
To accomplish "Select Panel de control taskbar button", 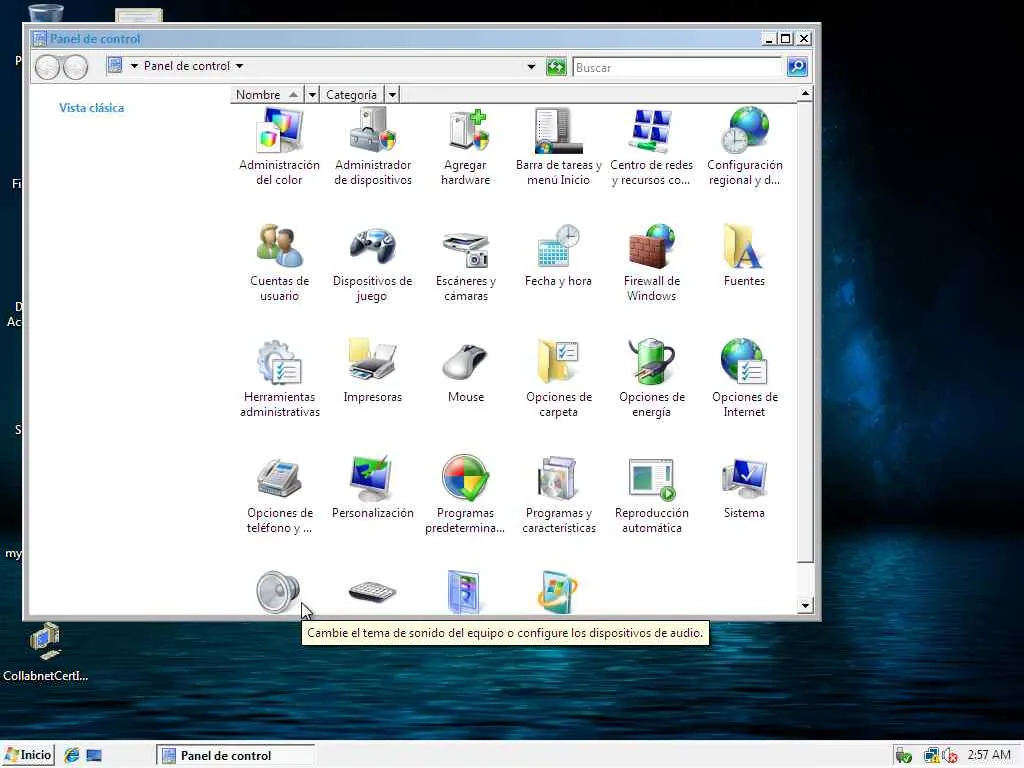I will 236,756.
